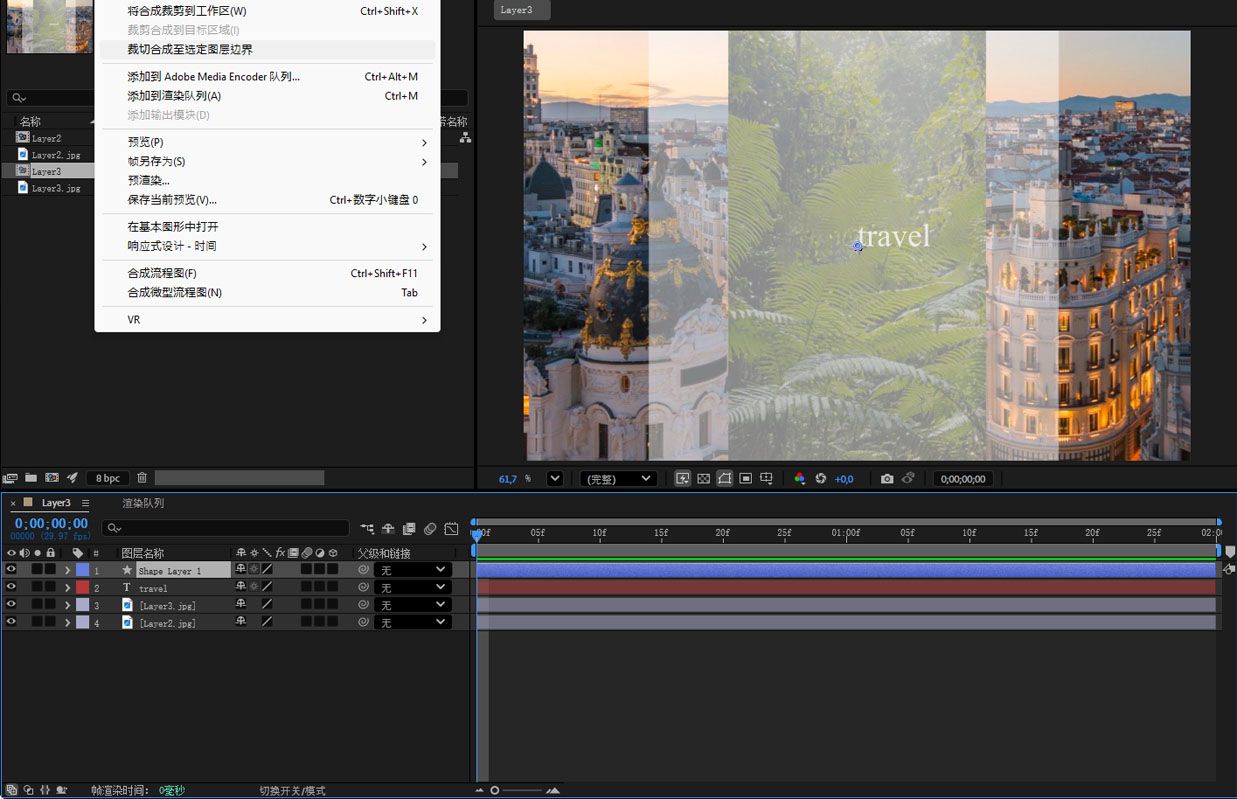Choose 'Add to Render Queue' menu item
1237x799 pixels.
point(174,96)
